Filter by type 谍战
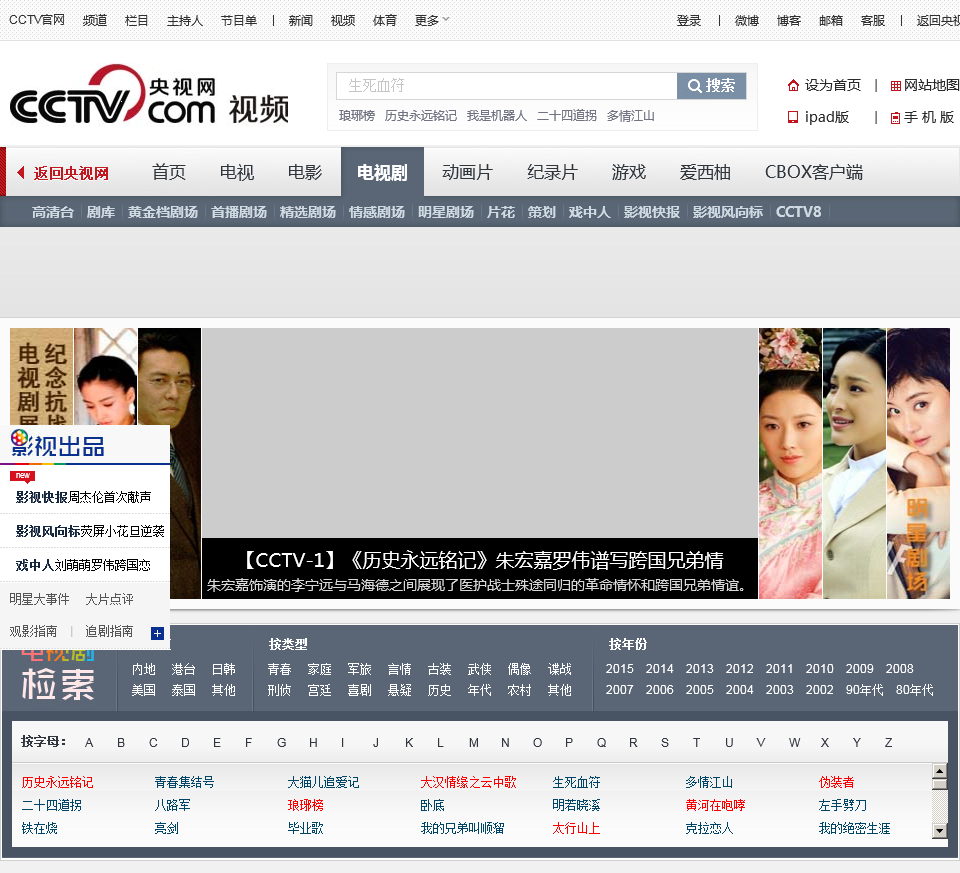 coord(560,669)
